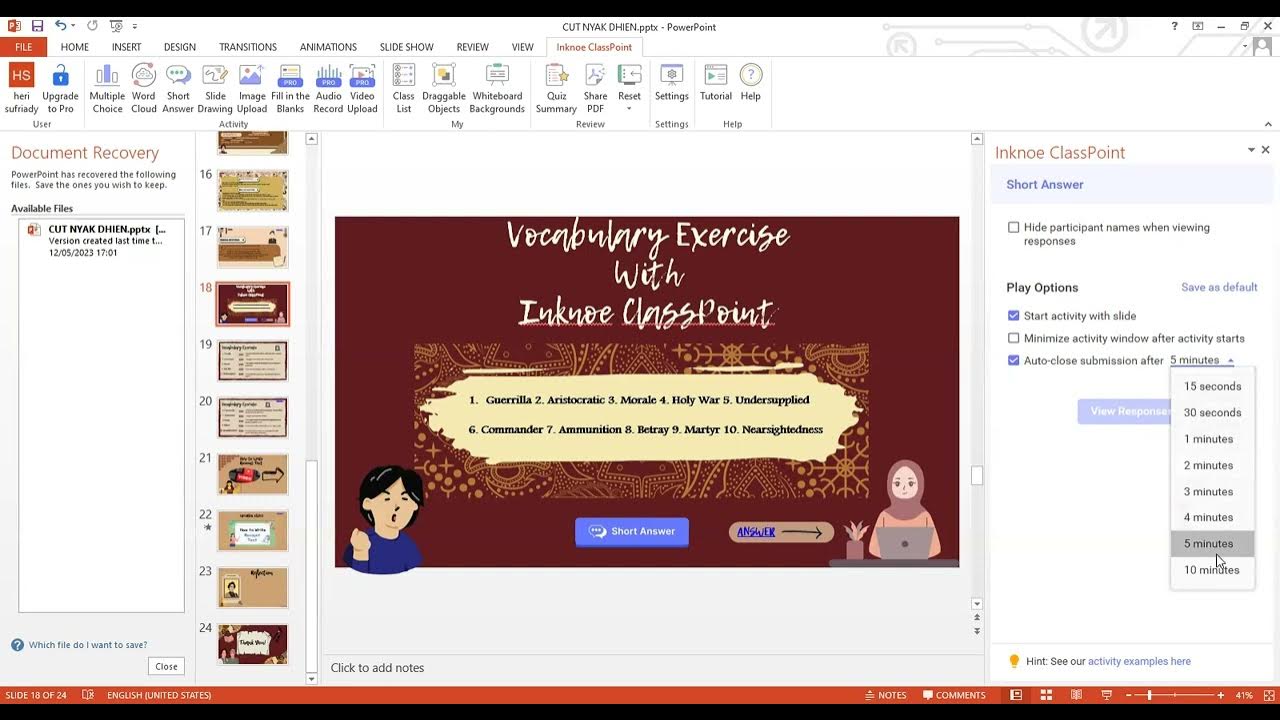
Task: Open the heri sufriady user profile
Action: (x=21, y=89)
